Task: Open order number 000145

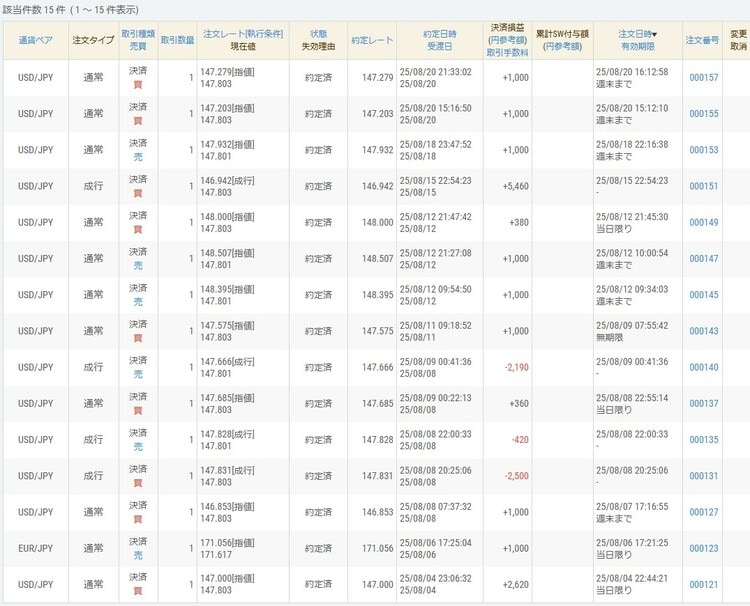Action: click(704, 295)
